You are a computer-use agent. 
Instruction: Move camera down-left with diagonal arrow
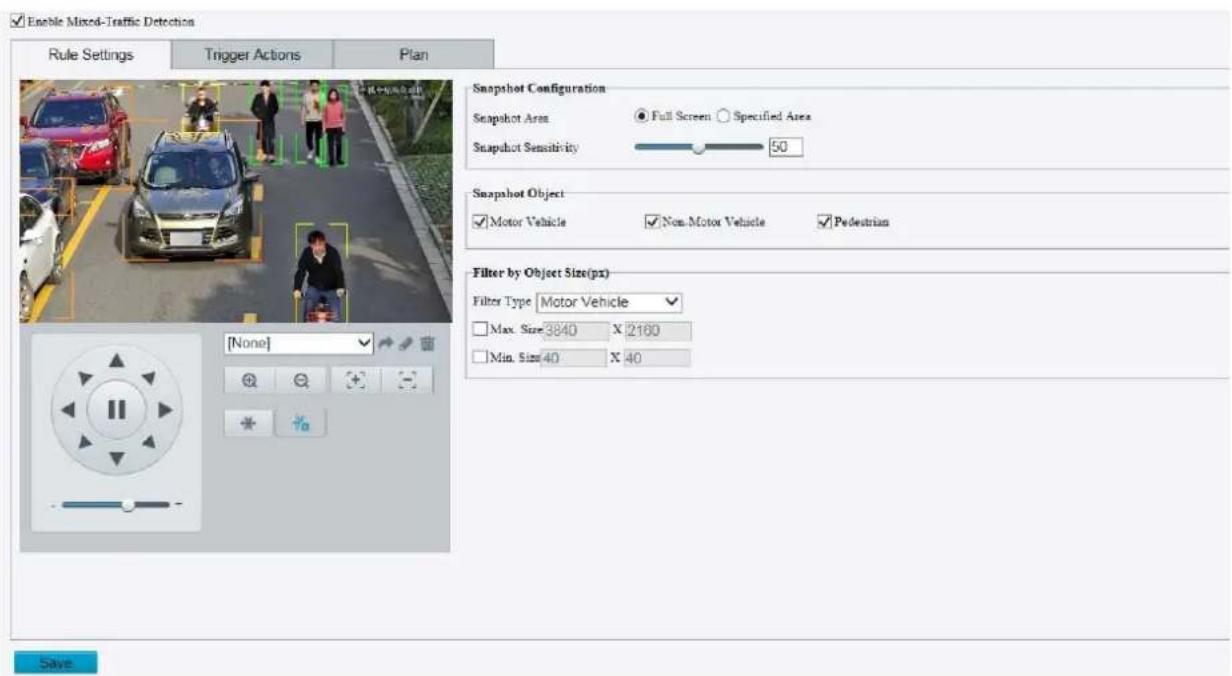(x=85, y=441)
